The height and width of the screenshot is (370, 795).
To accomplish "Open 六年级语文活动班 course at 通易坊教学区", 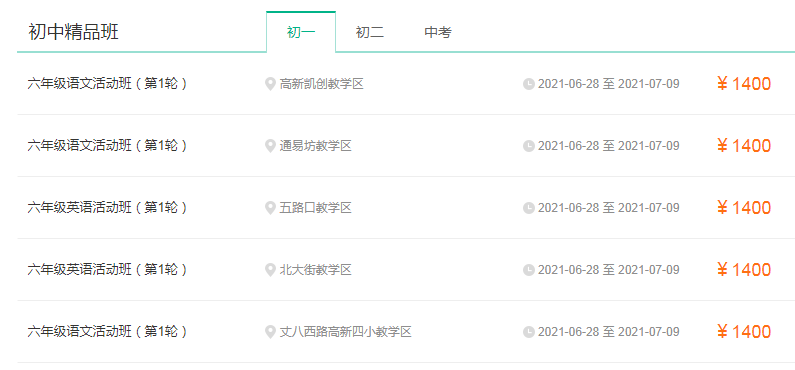I will [107, 146].
